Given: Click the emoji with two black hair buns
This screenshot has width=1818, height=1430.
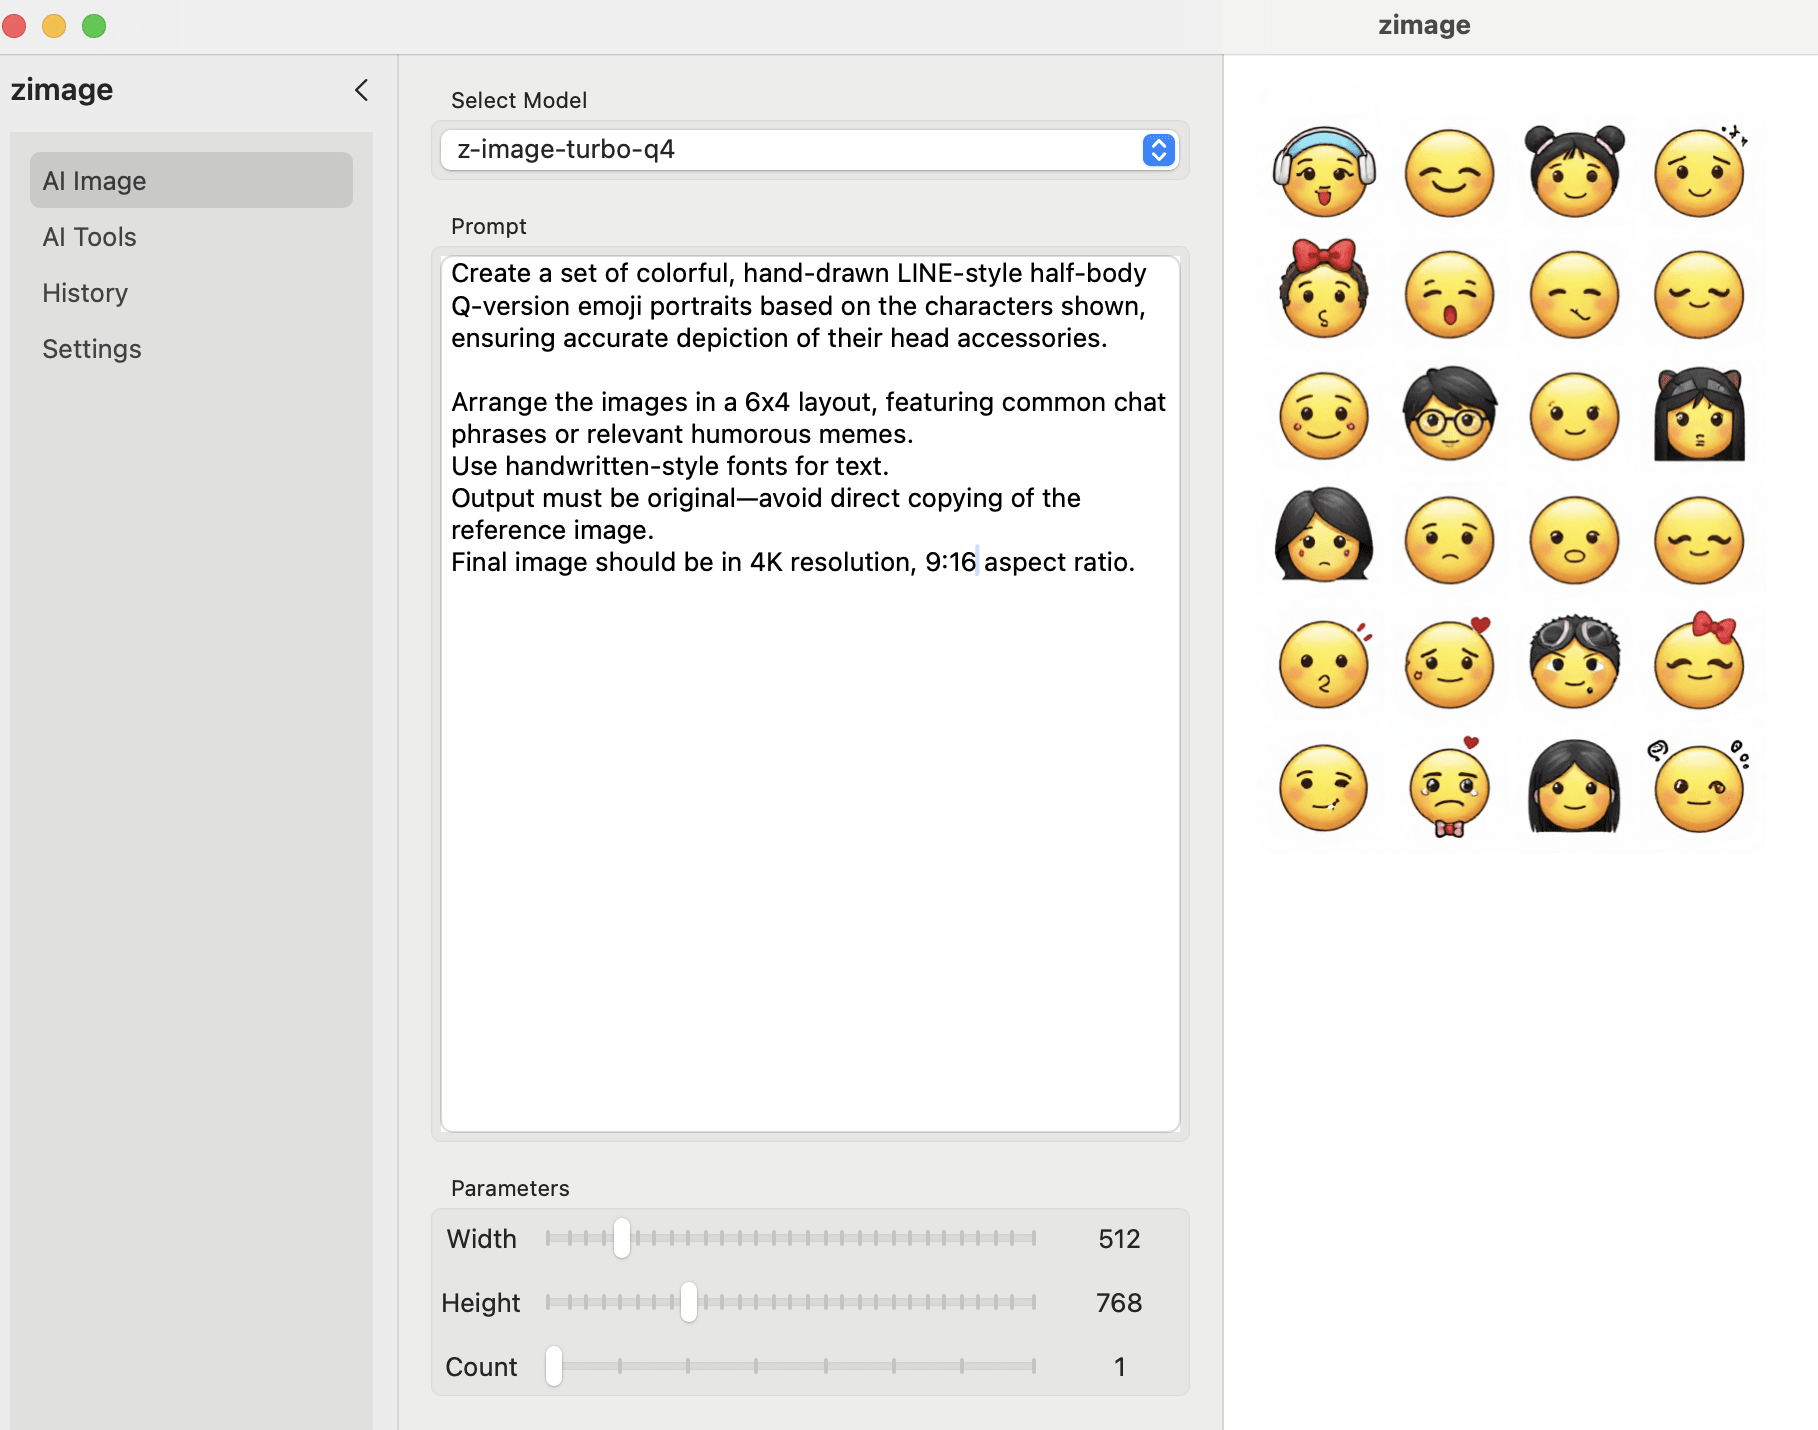Looking at the screenshot, I should coord(1574,172).
